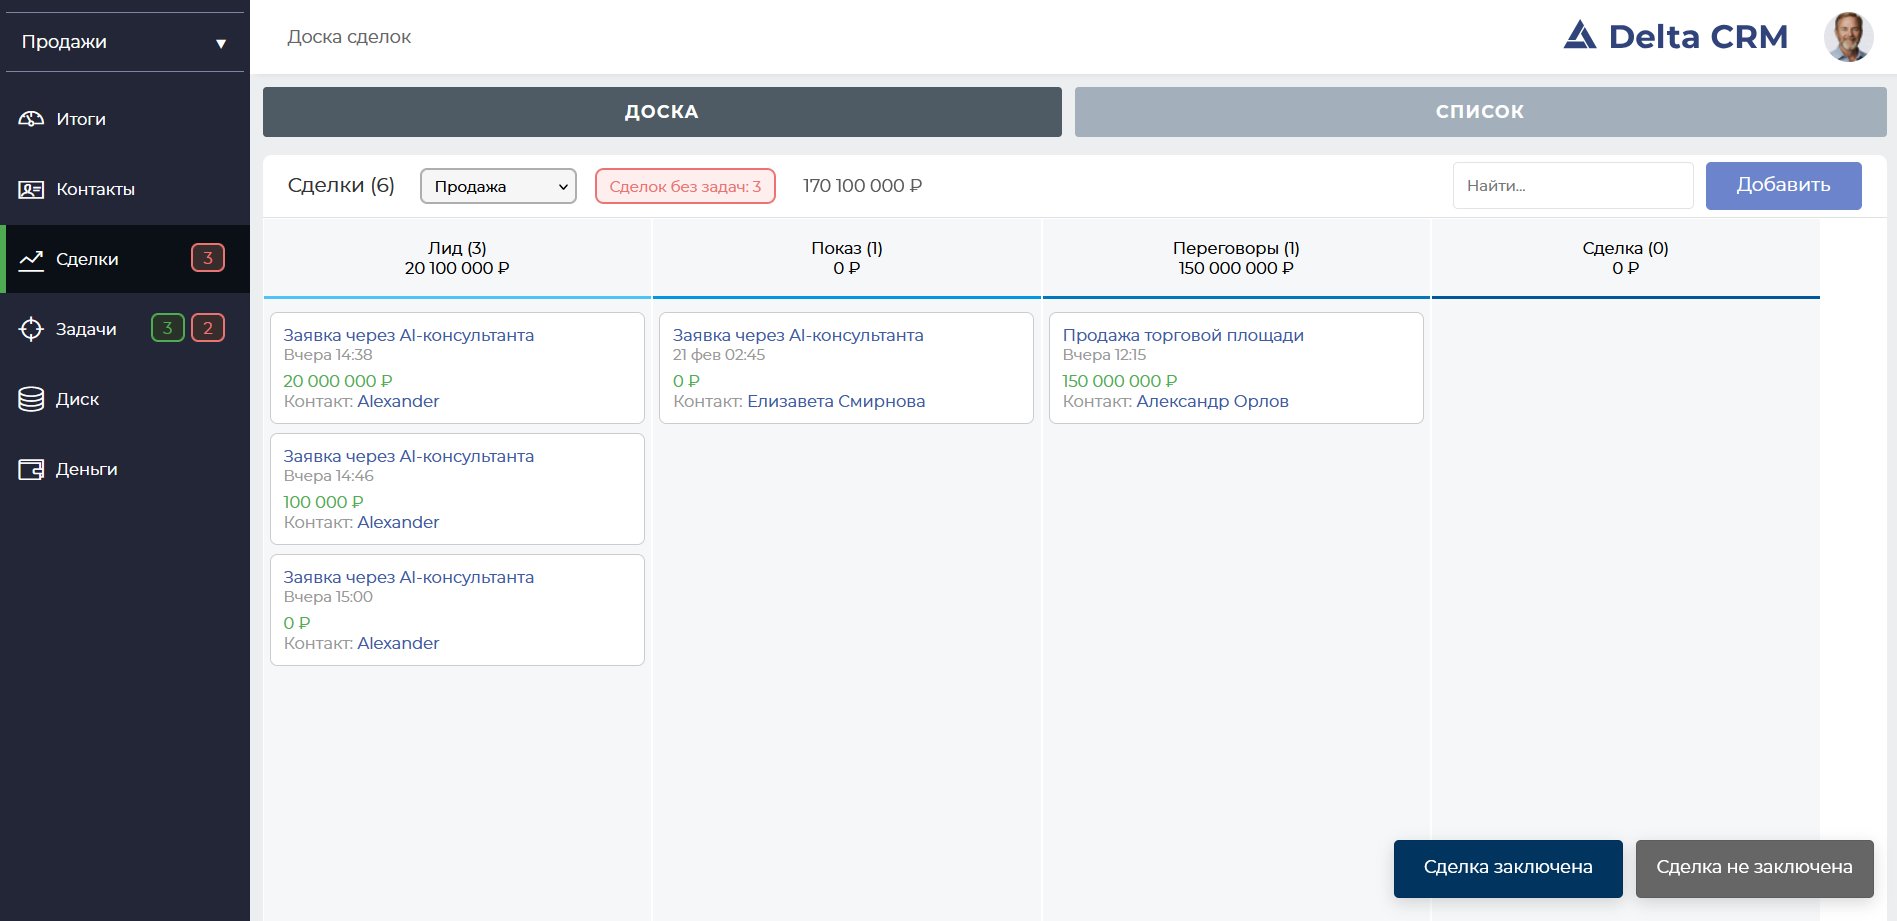The height and width of the screenshot is (921, 1897).
Task: Click the green badge next to Задачи
Action: 167,328
